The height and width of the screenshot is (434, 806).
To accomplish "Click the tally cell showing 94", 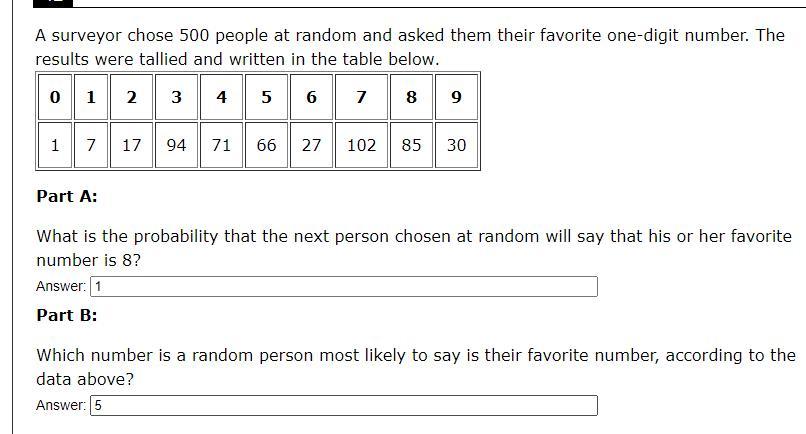I will click(x=176, y=145).
